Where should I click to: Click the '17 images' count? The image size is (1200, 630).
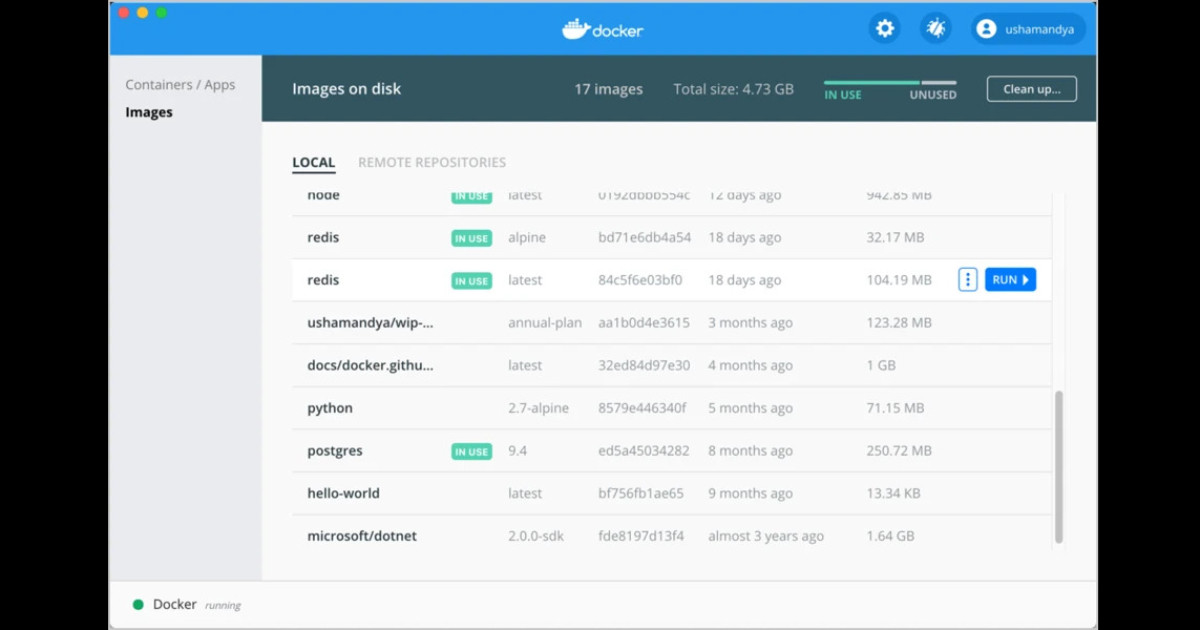click(x=608, y=89)
